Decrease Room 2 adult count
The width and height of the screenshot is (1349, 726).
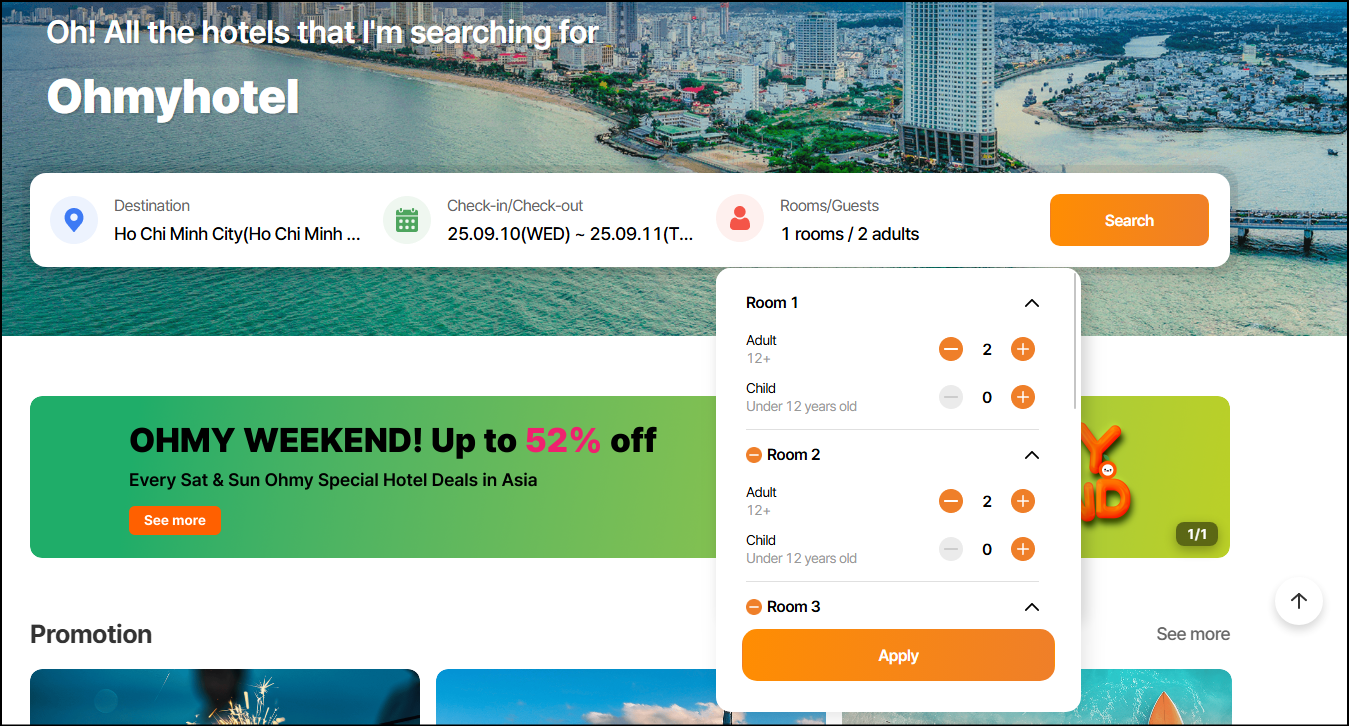click(x=951, y=501)
